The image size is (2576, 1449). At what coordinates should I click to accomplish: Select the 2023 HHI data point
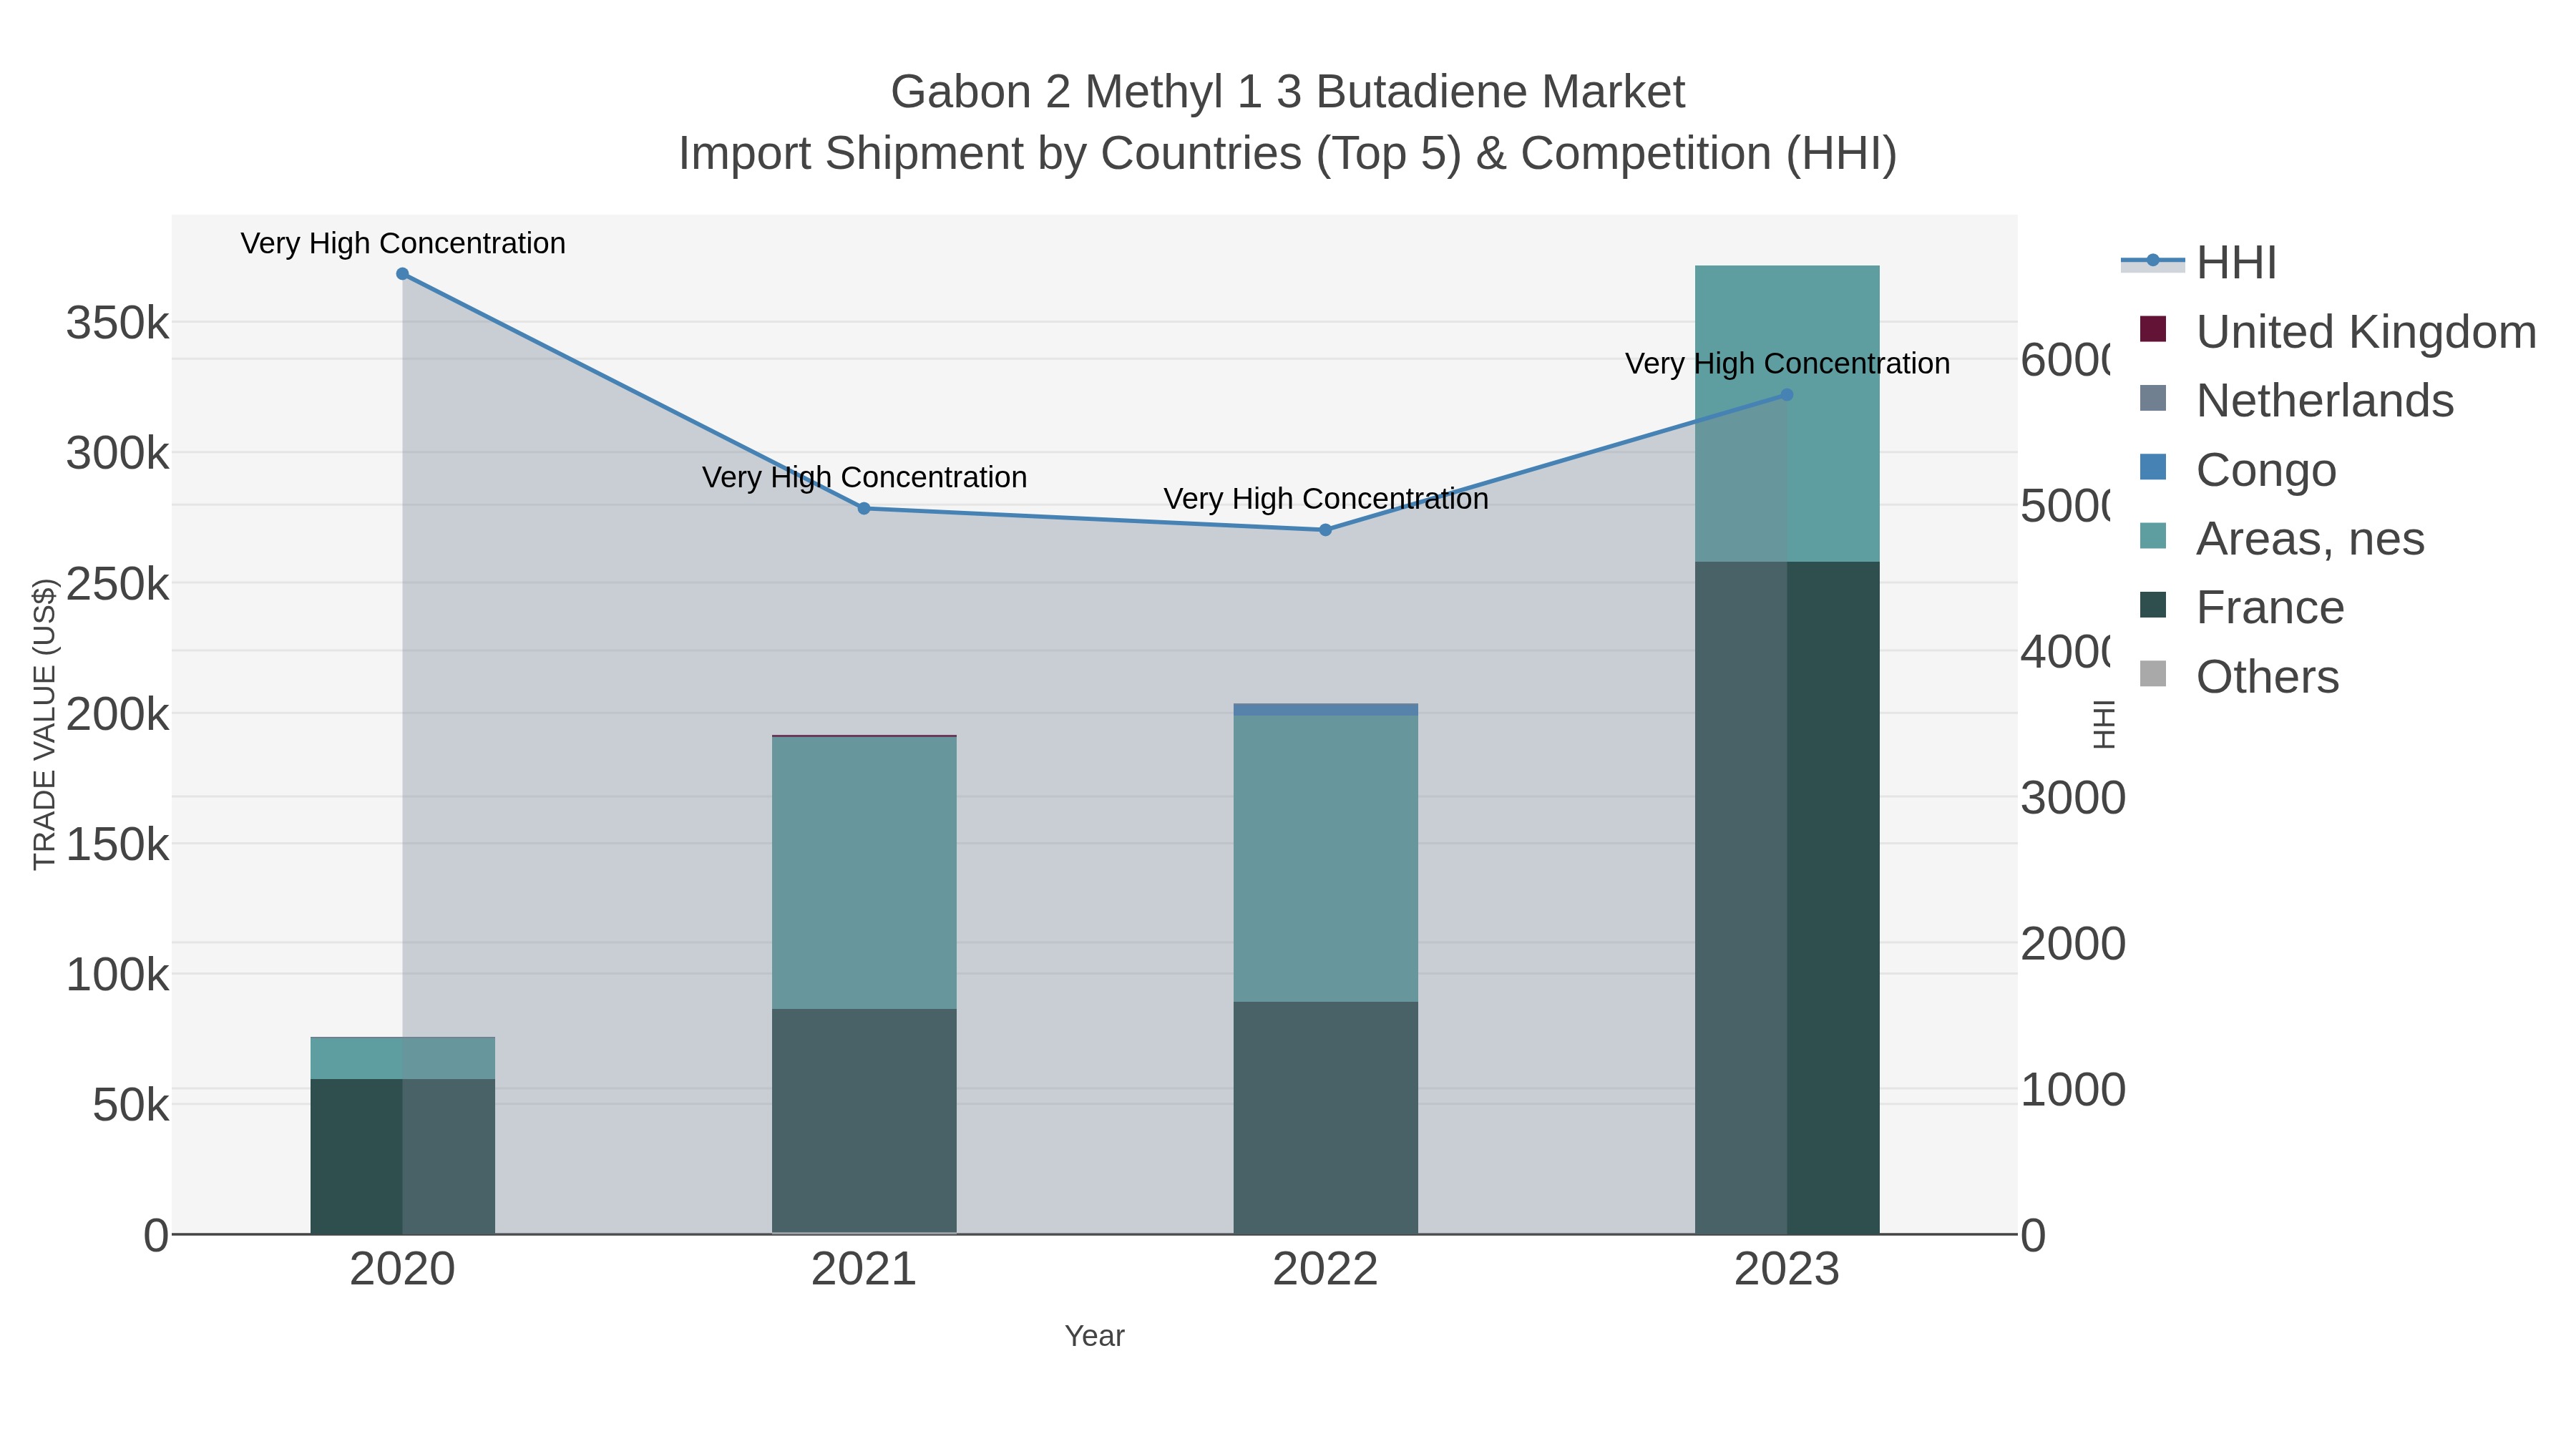(1787, 395)
